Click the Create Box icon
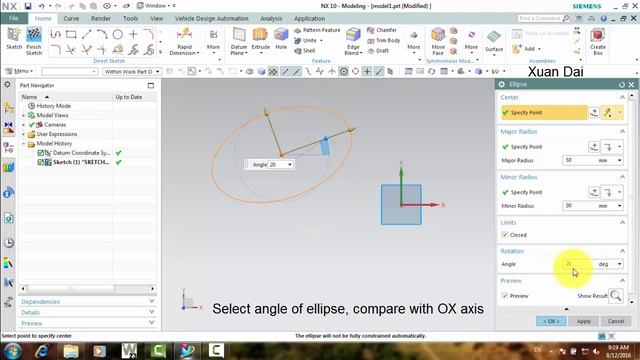The width and height of the screenshot is (640, 360). [x=598, y=36]
